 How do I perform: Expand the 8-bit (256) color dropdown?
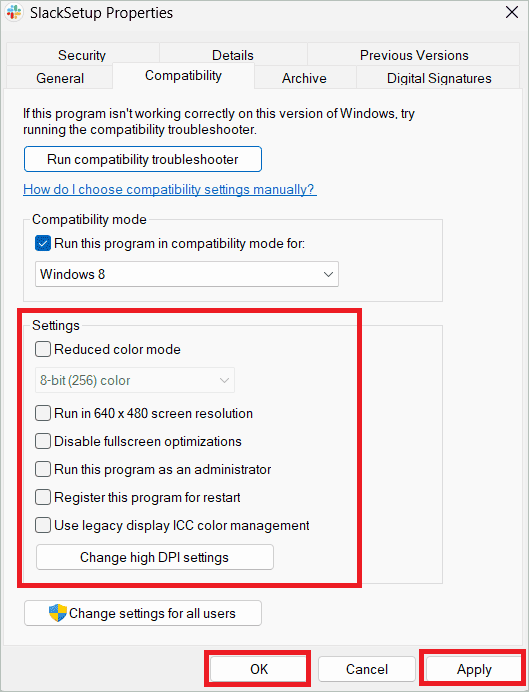tap(135, 380)
